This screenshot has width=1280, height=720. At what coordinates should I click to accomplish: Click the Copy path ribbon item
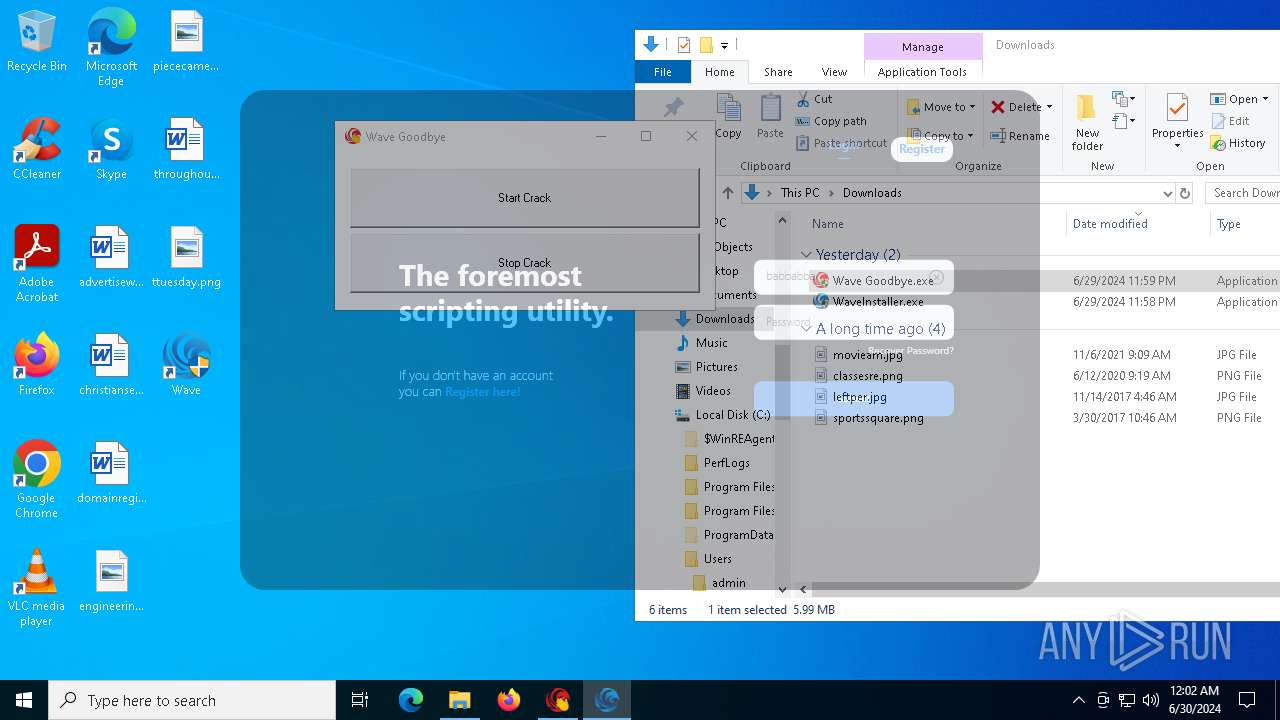coord(831,121)
